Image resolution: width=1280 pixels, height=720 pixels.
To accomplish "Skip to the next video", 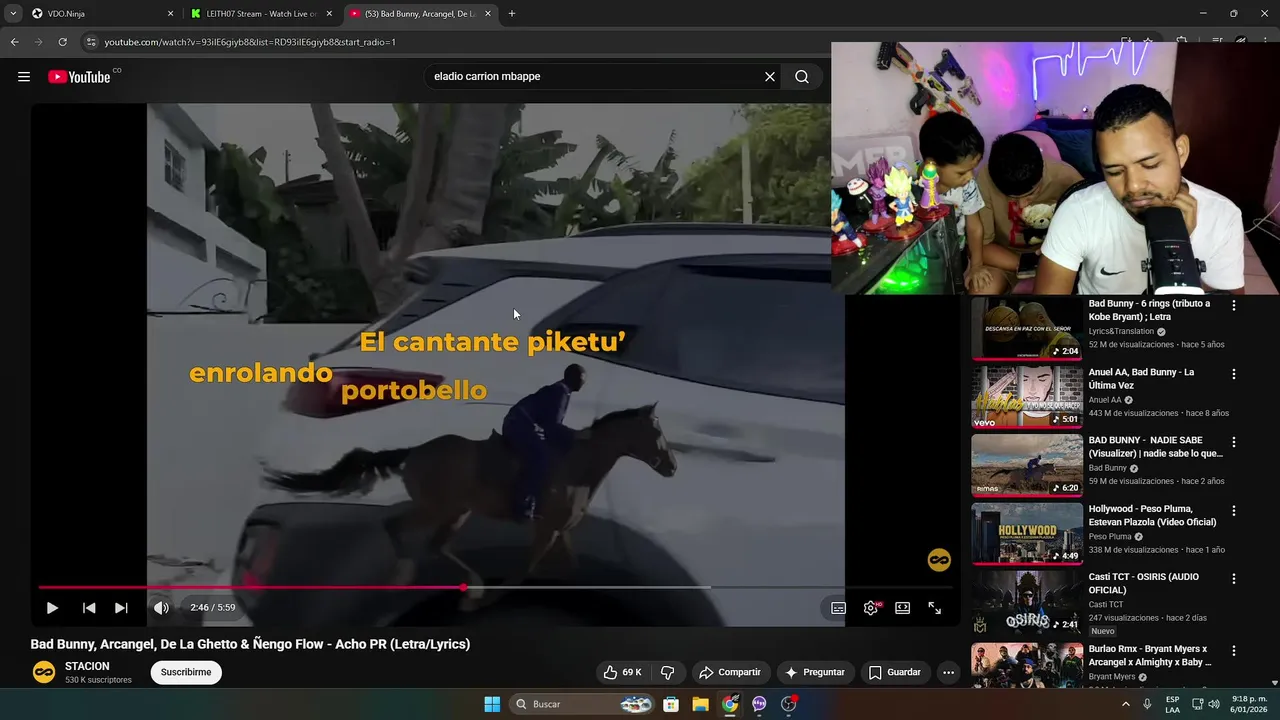I will [x=121, y=608].
